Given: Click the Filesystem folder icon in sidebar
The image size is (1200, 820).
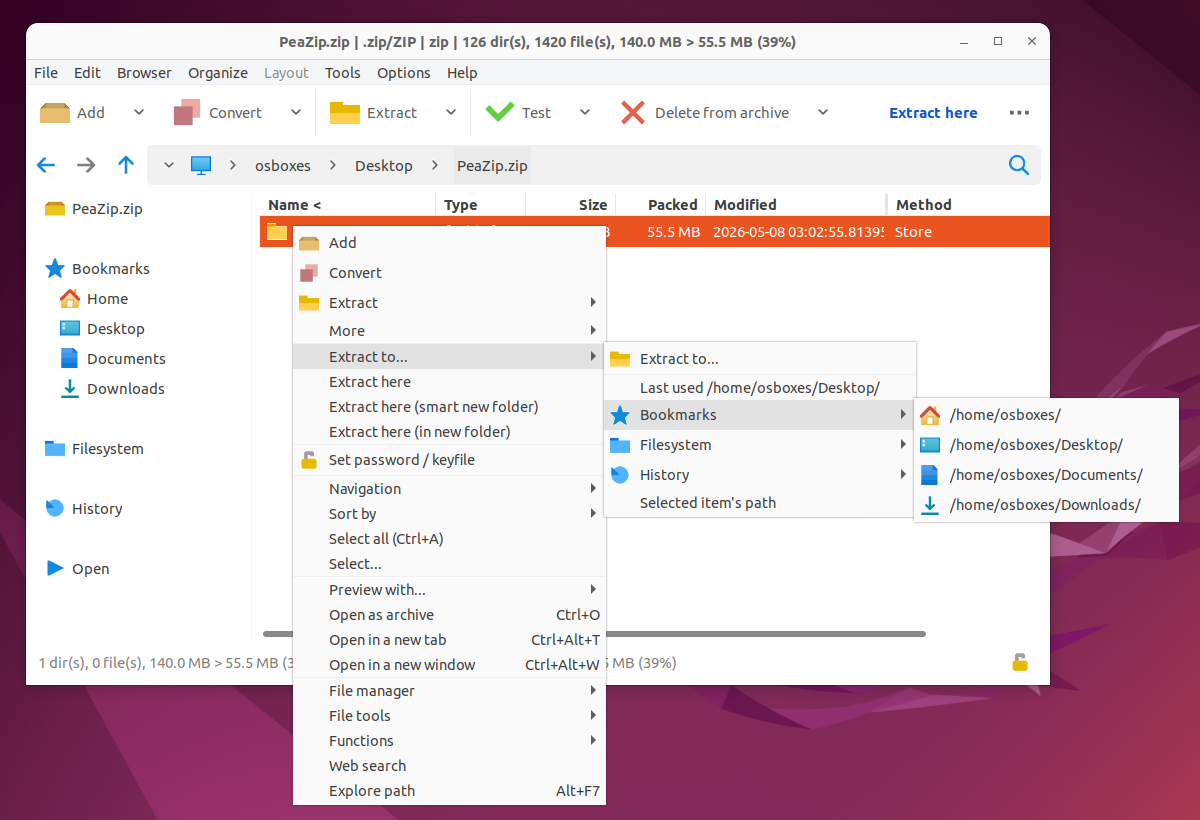Looking at the screenshot, I should tap(55, 448).
